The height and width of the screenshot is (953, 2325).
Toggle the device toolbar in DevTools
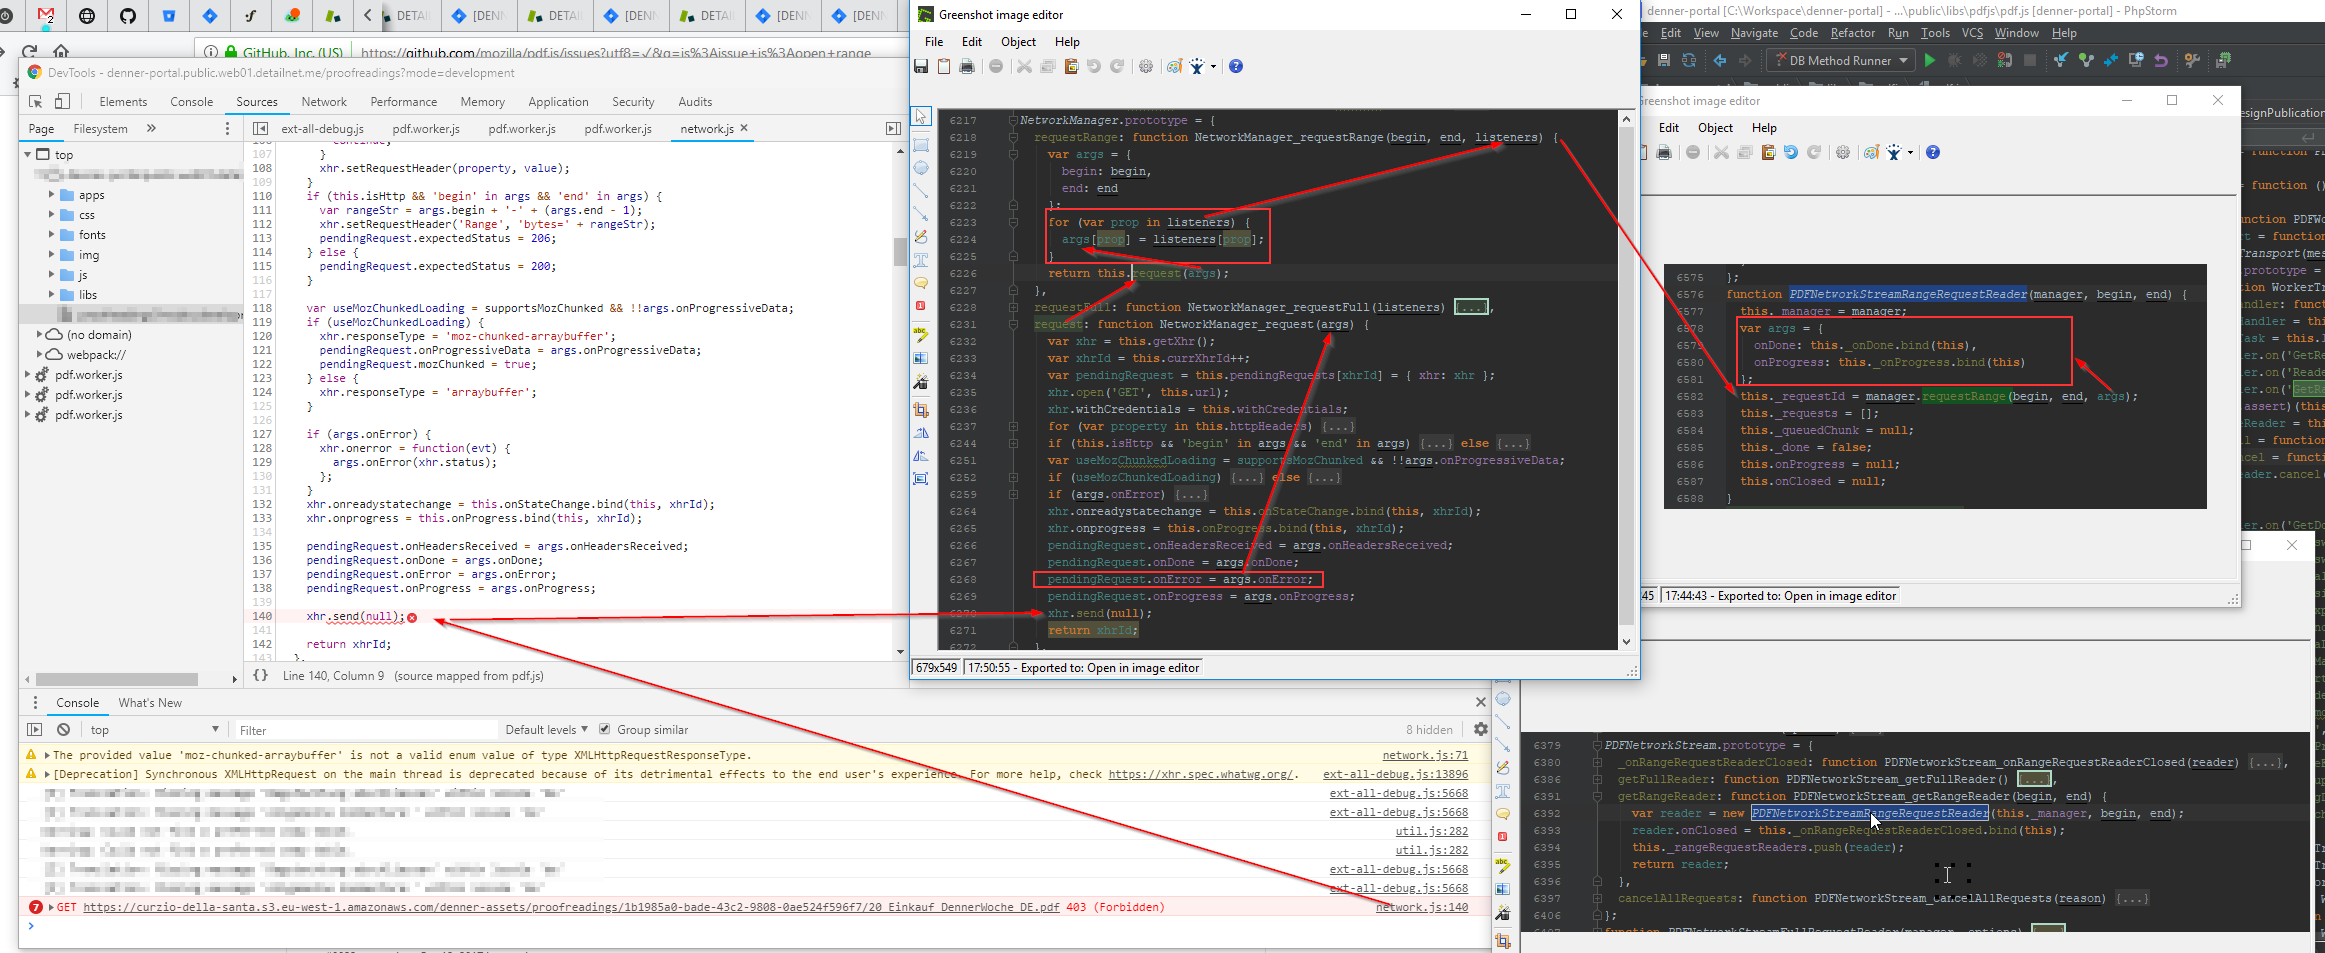coord(62,101)
